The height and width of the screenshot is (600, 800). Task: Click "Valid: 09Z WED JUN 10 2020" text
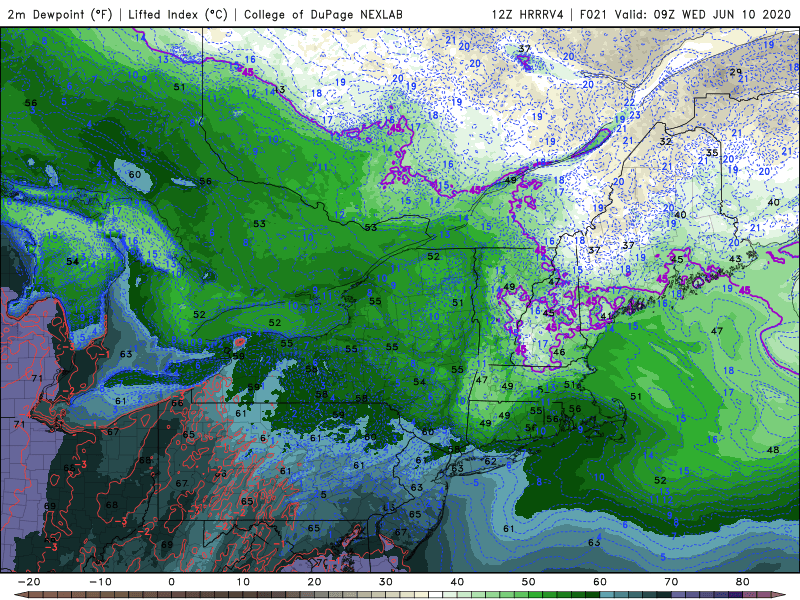point(703,14)
